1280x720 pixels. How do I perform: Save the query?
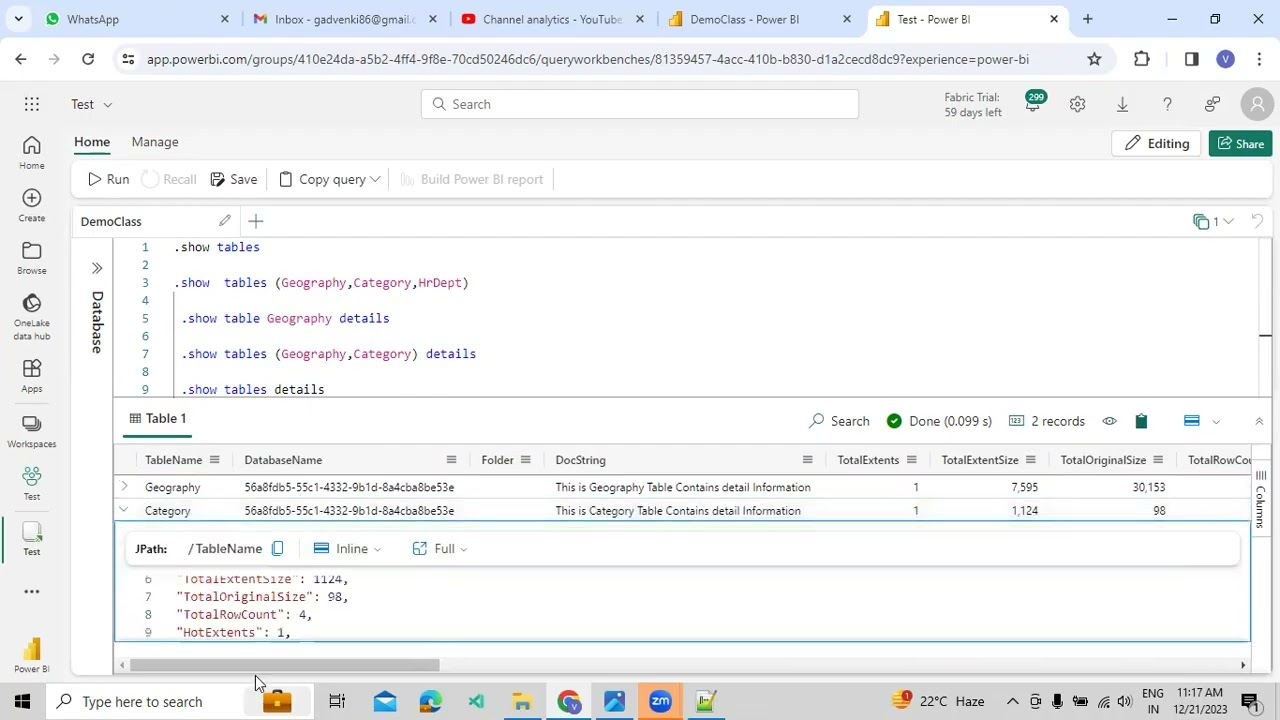(x=234, y=180)
